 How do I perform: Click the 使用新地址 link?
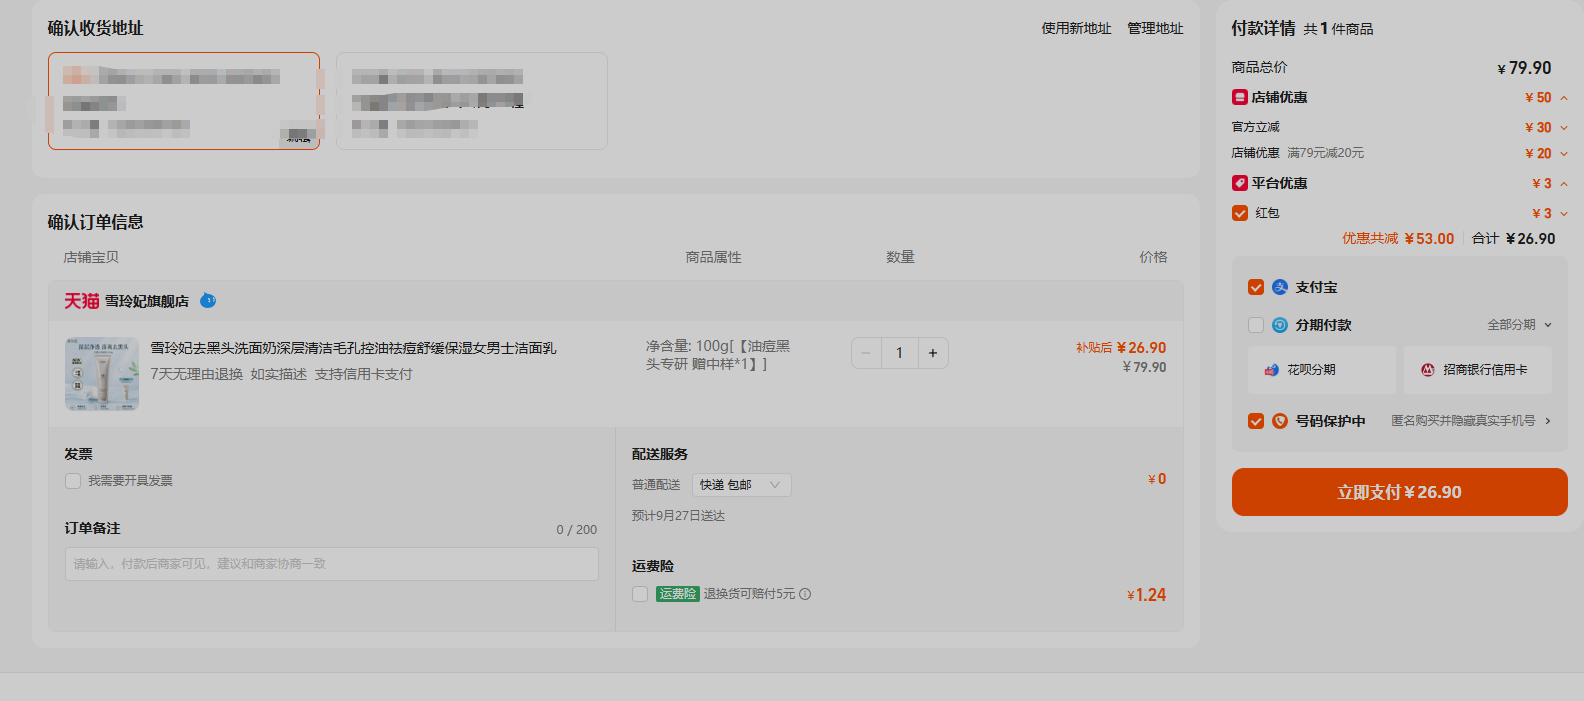click(x=1076, y=29)
